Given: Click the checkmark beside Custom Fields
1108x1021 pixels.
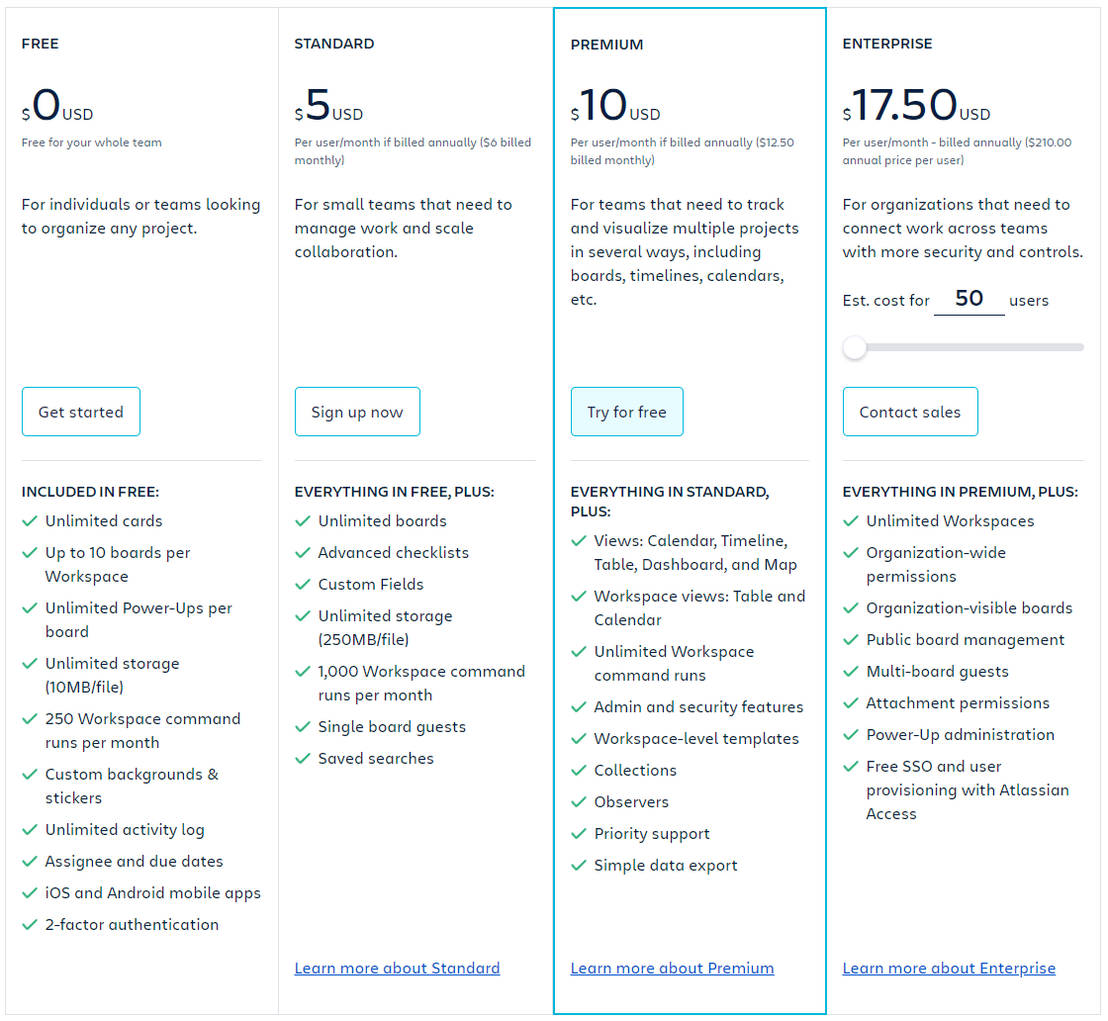Looking at the screenshot, I should pos(303,585).
